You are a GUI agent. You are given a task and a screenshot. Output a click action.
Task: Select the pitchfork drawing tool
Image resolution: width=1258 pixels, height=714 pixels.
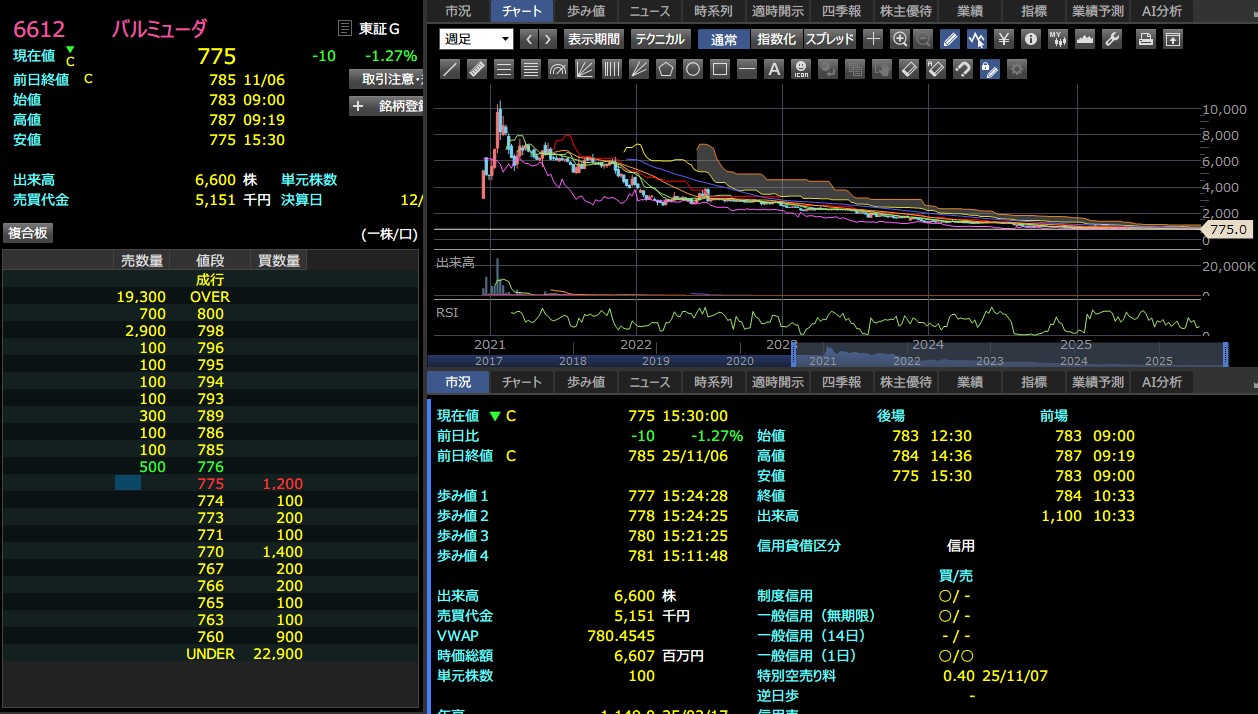(639, 69)
